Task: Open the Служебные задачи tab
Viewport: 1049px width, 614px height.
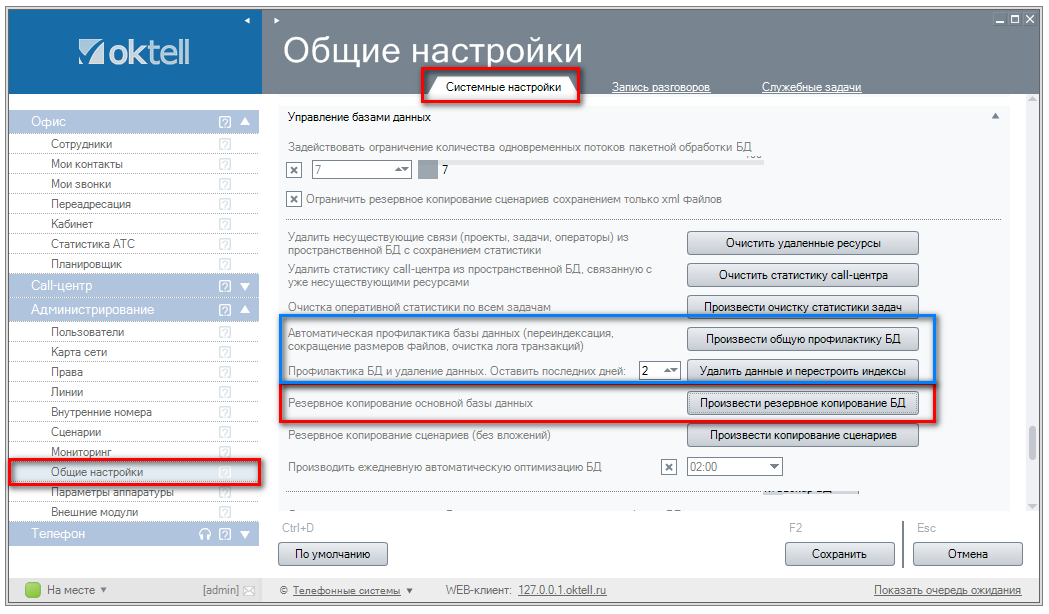Action: pyautogui.click(x=811, y=87)
